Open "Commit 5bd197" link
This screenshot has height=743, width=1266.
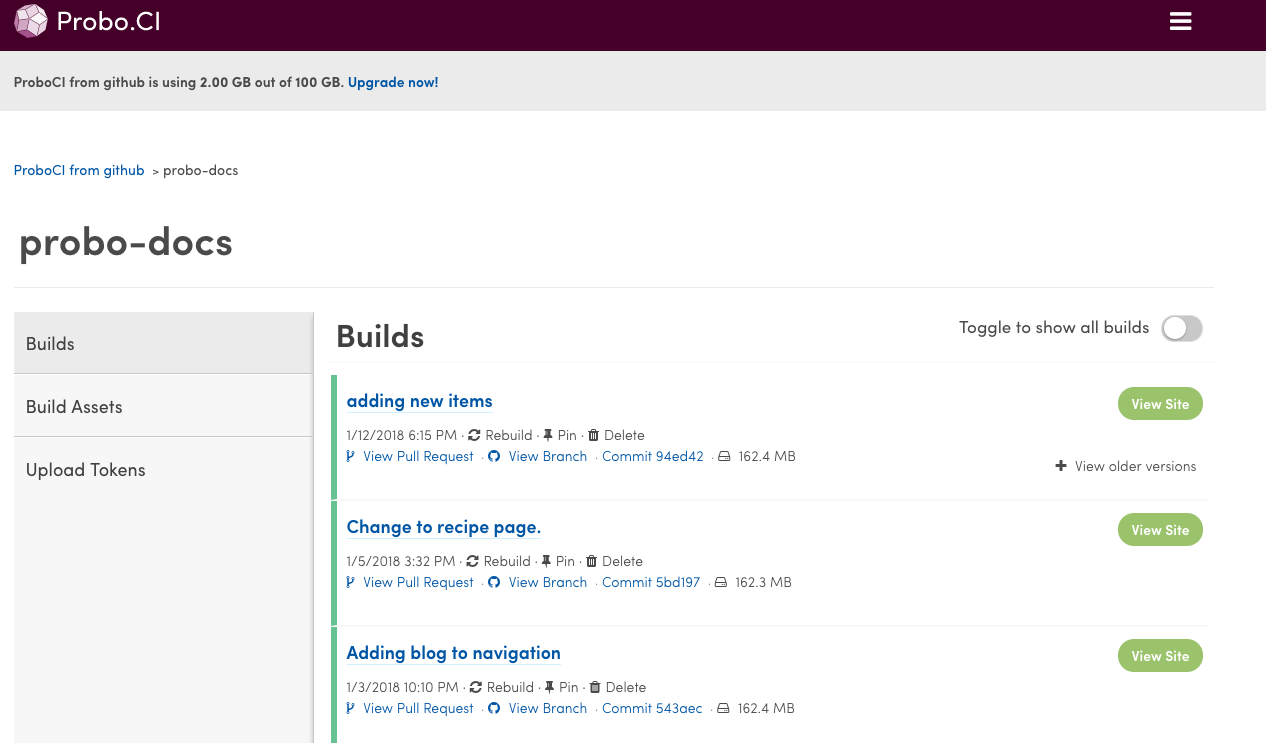pos(651,582)
